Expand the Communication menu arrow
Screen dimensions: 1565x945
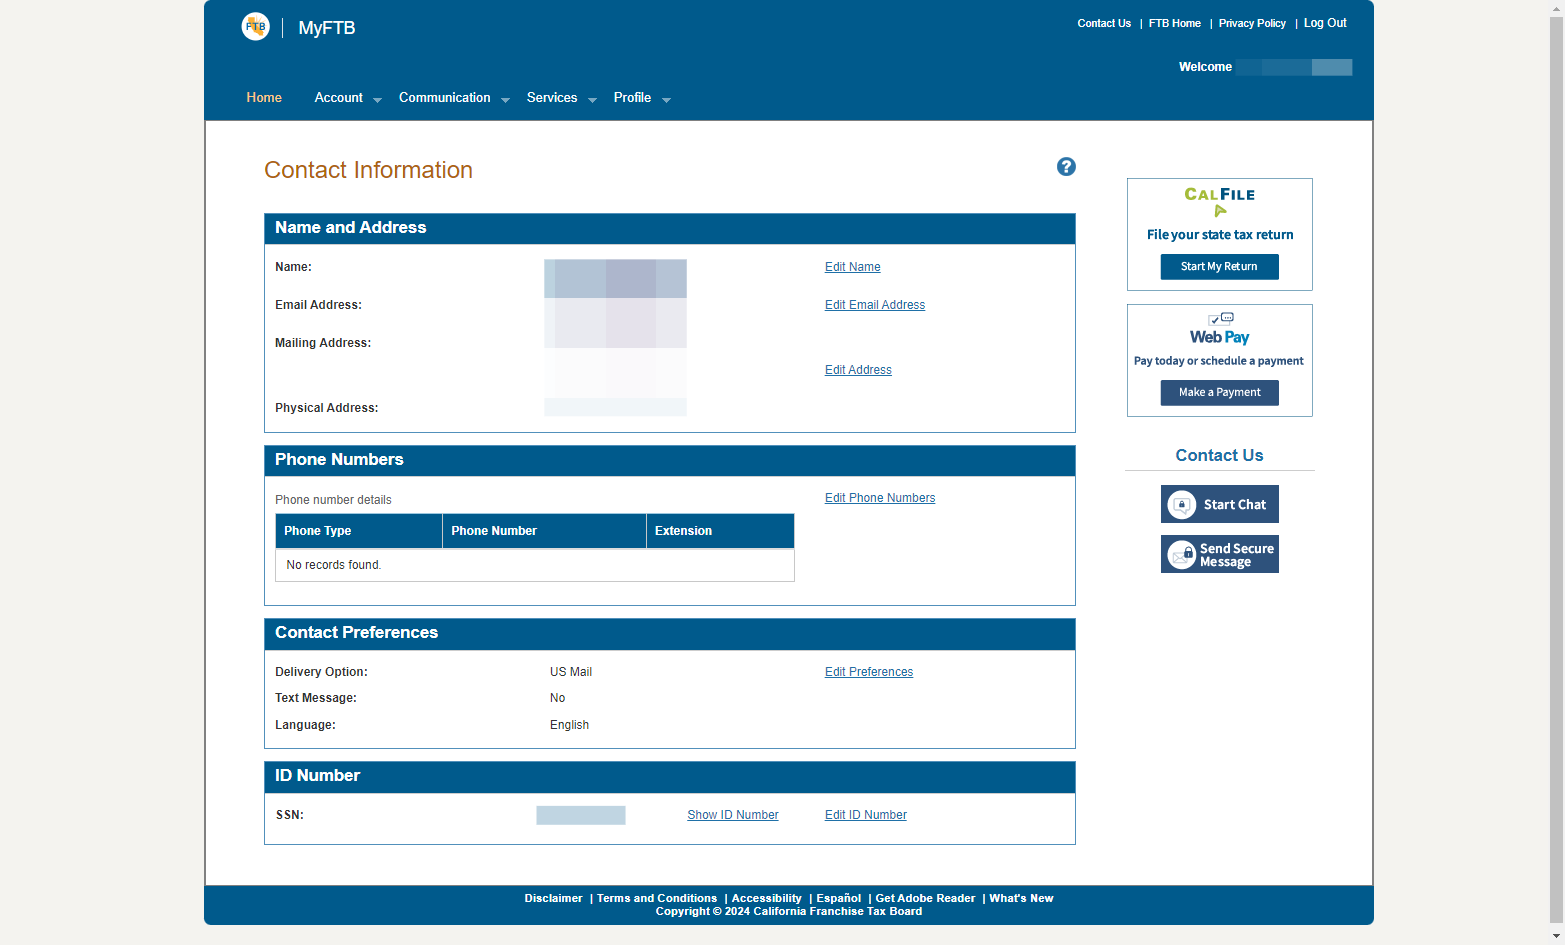coord(505,100)
